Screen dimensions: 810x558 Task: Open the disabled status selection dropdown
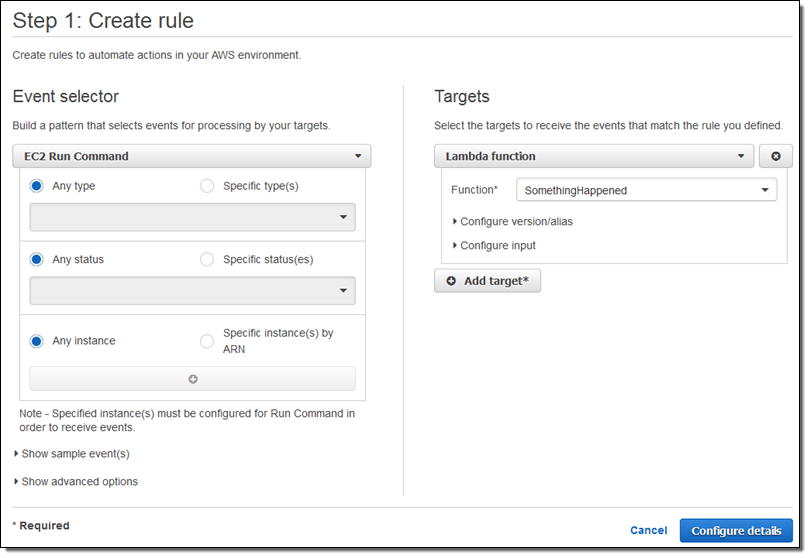point(192,291)
